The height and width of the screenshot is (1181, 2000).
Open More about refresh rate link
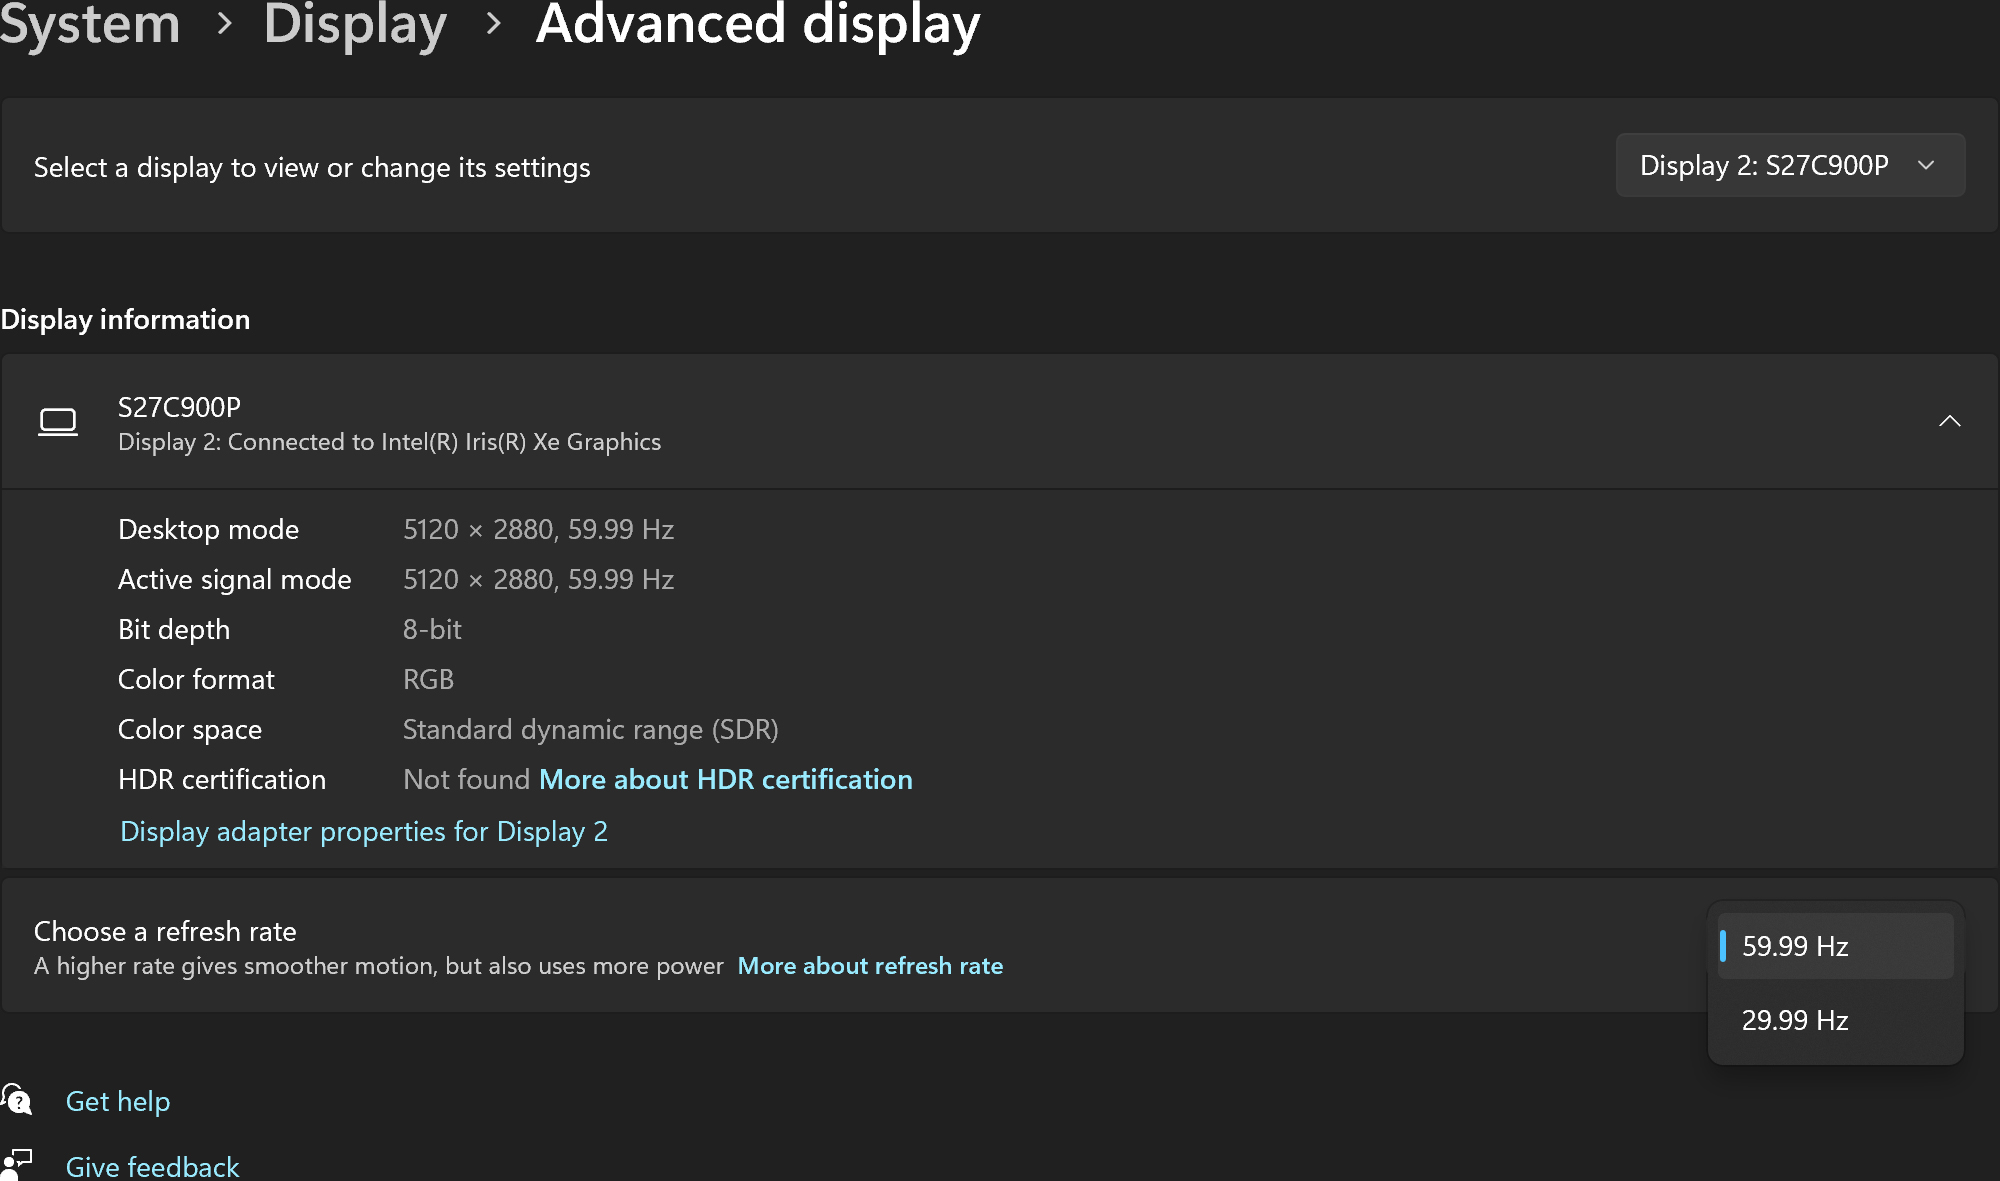[x=870, y=966]
